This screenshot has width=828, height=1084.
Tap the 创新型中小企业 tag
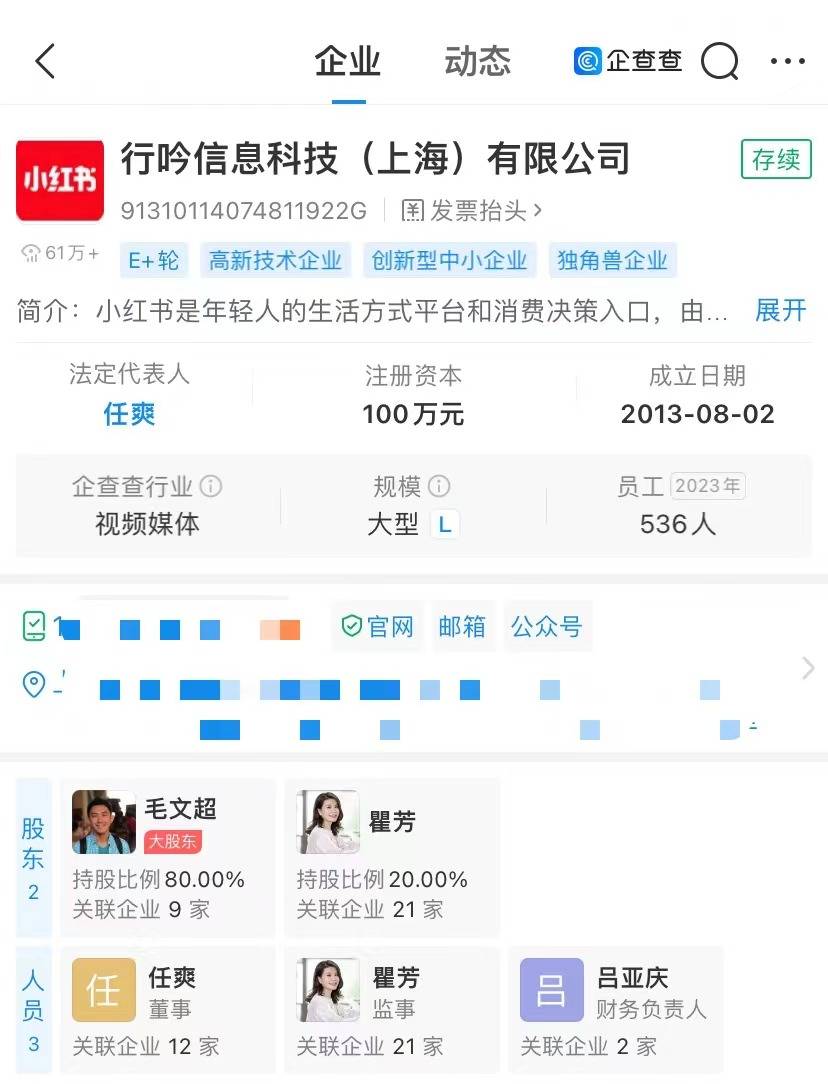coord(450,260)
